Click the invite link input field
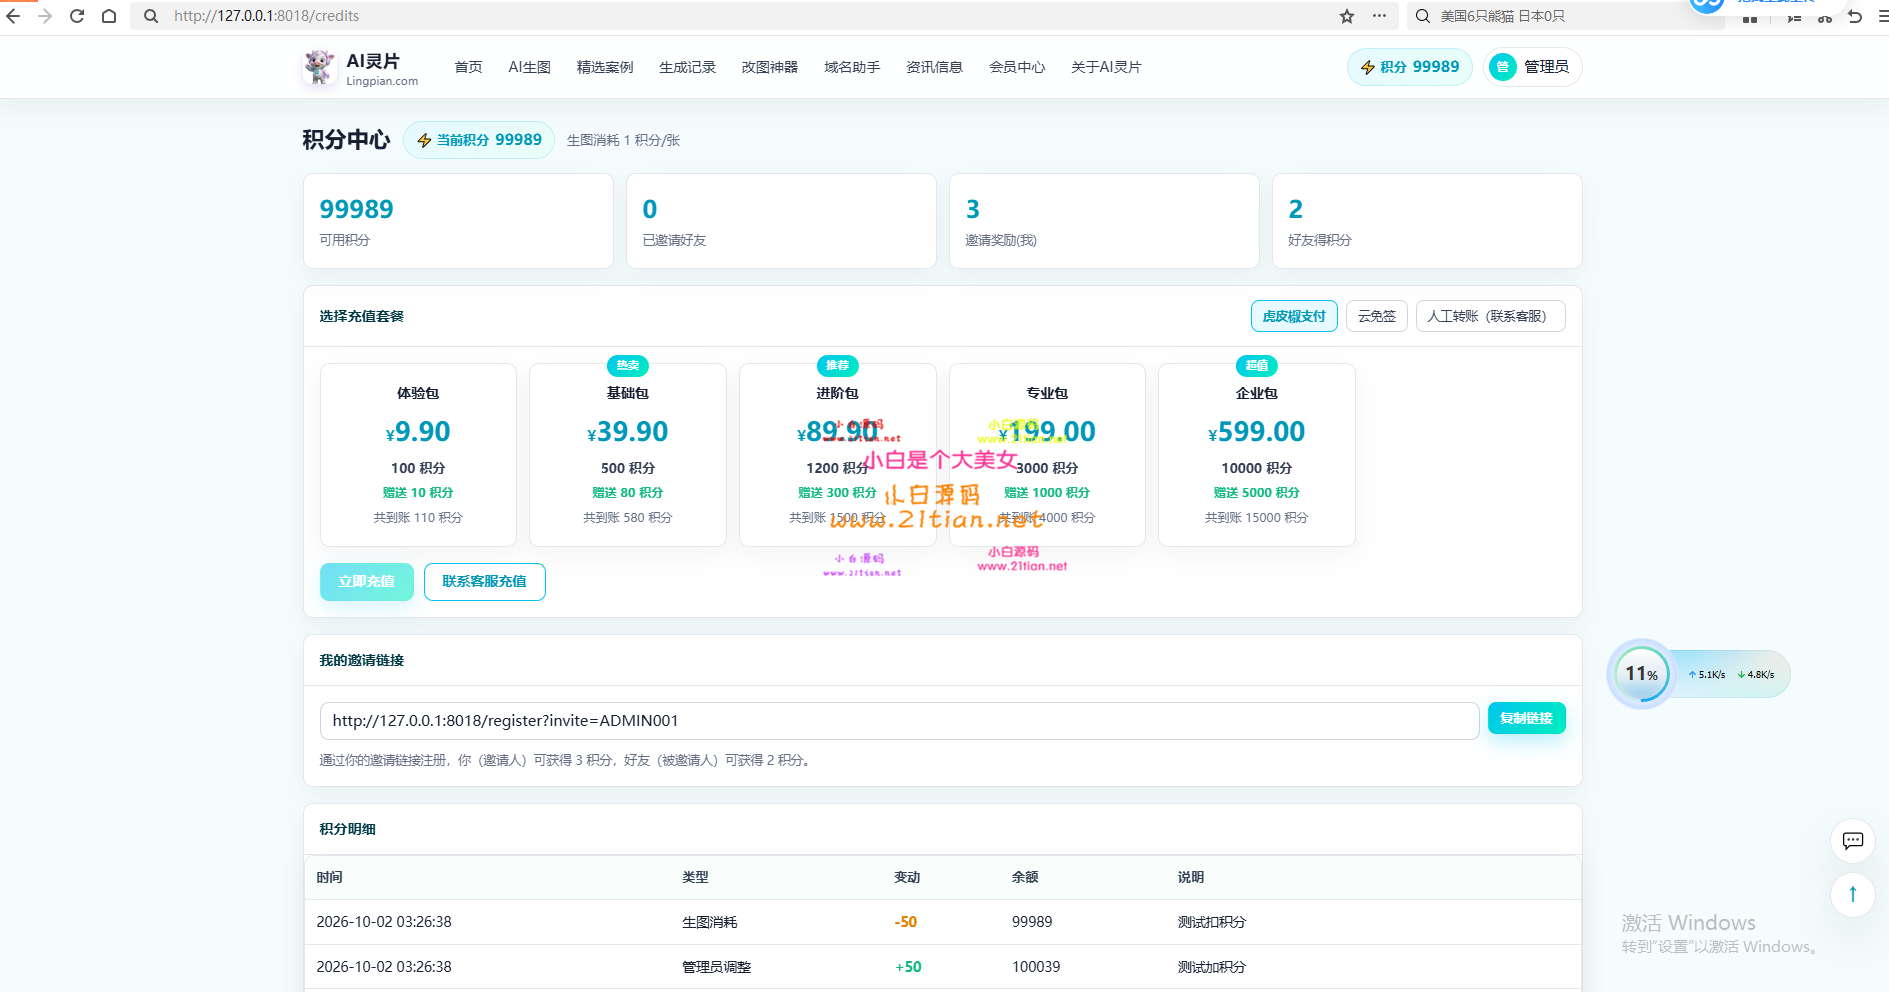Image resolution: width=1889 pixels, height=992 pixels. point(899,721)
